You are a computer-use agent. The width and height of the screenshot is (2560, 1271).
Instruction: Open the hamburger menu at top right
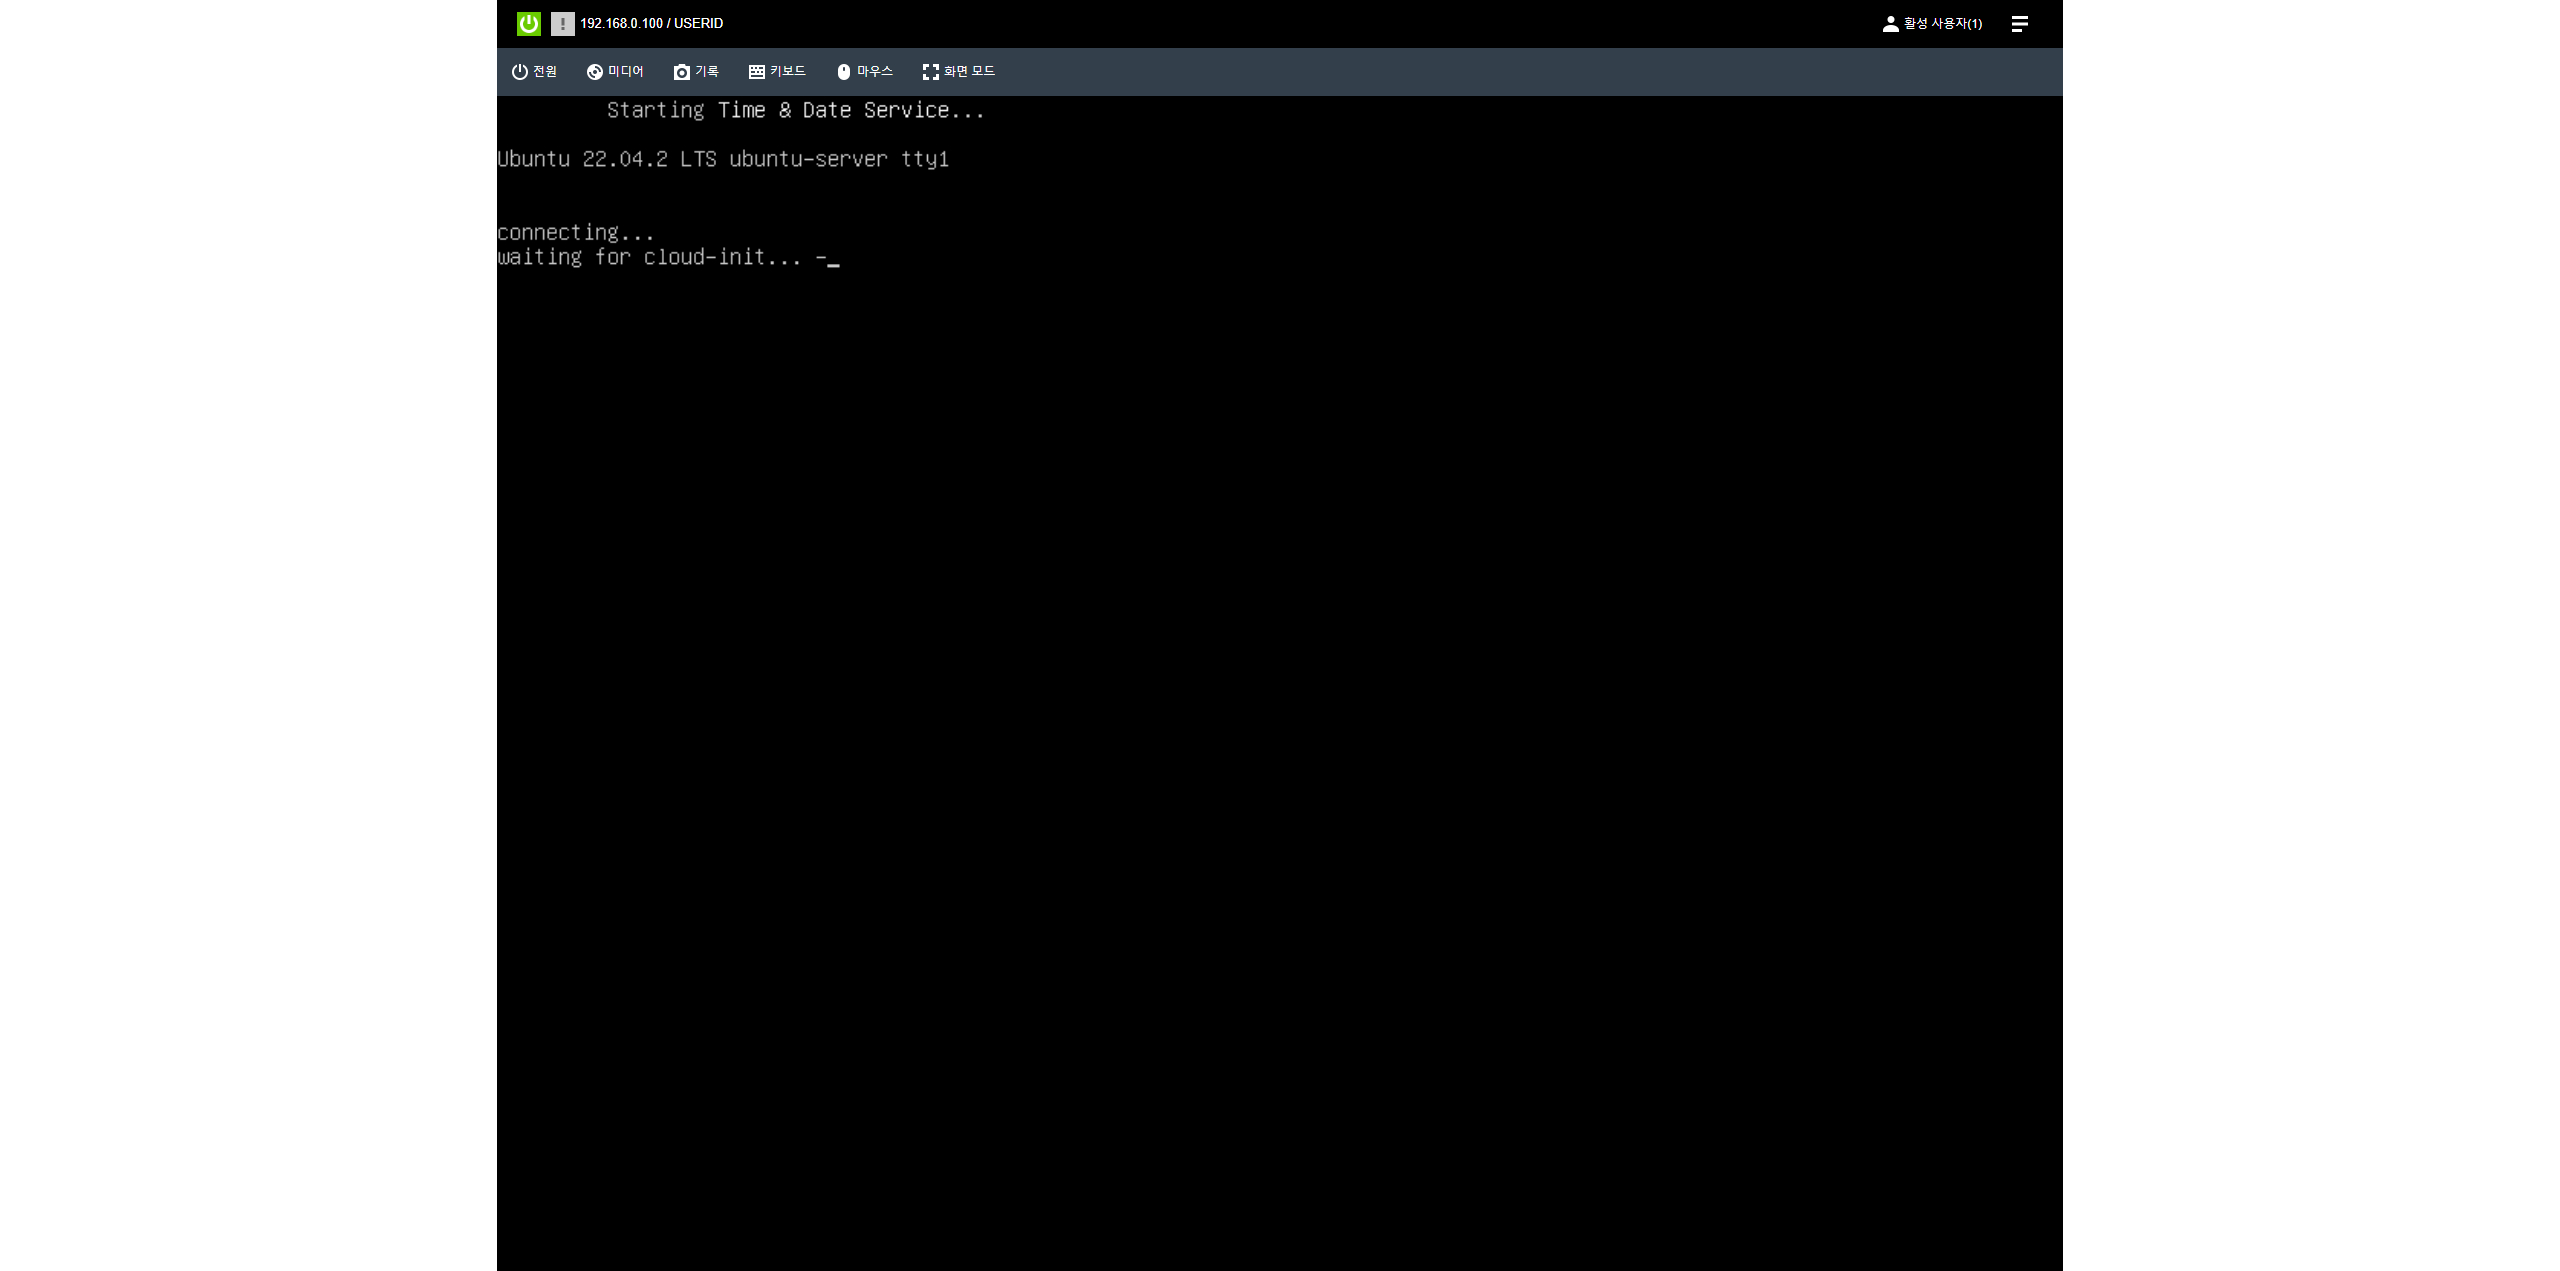click(2019, 24)
